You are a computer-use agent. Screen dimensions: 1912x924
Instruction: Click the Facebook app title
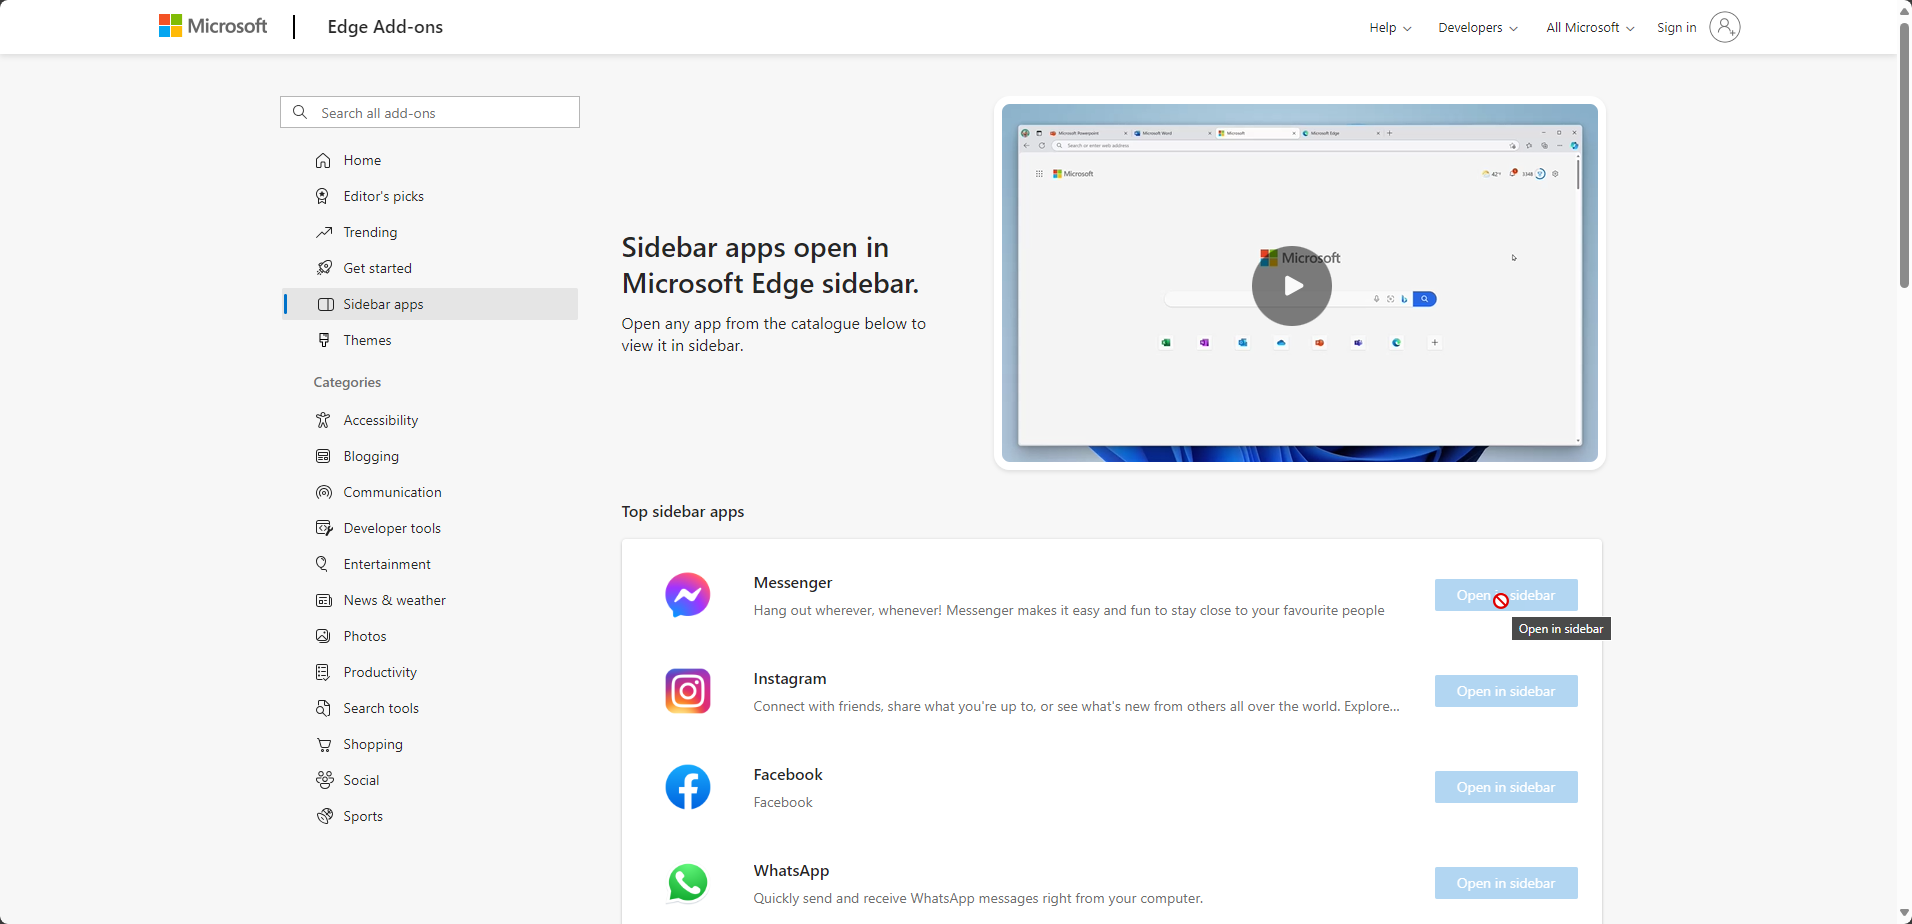tap(788, 775)
